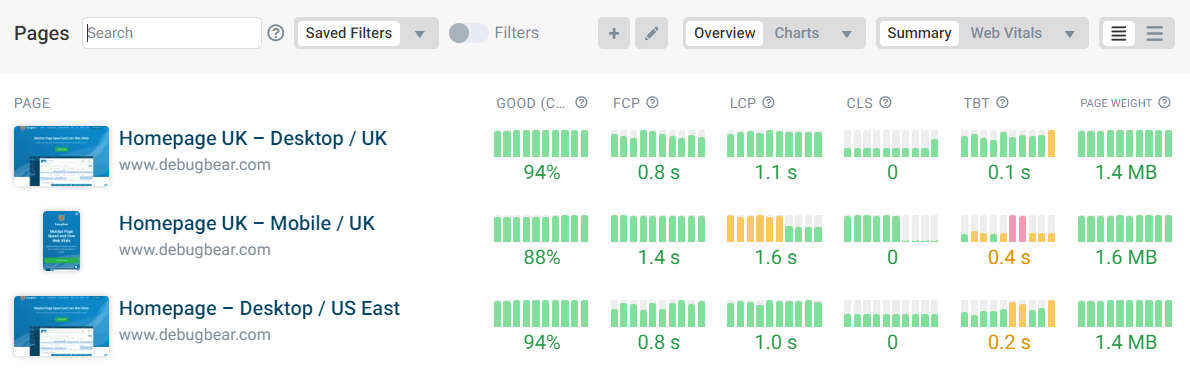This screenshot has height=373, width=1190.
Task: Click the pencil edit pages button
Action: pos(651,33)
